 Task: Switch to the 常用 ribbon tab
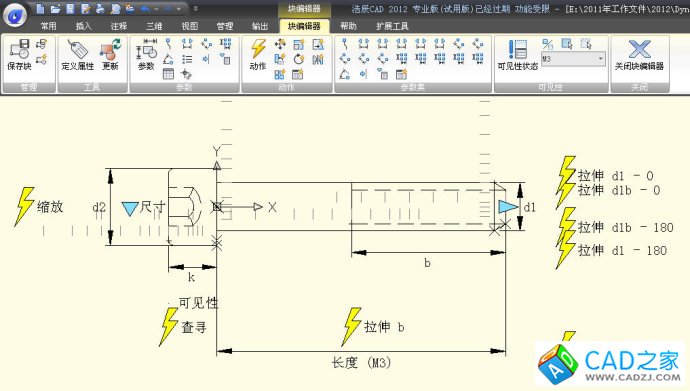coord(48,26)
